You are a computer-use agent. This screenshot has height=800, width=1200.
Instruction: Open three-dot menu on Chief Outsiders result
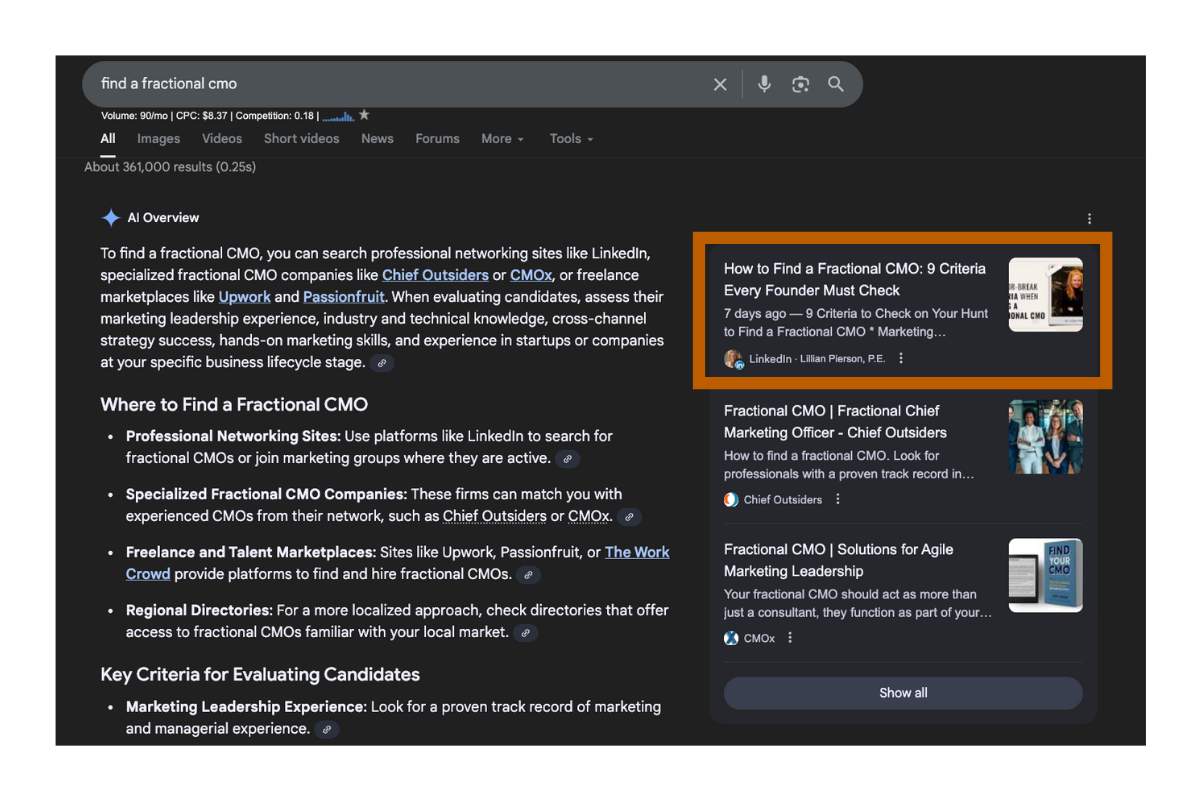click(x=838, y=500)
